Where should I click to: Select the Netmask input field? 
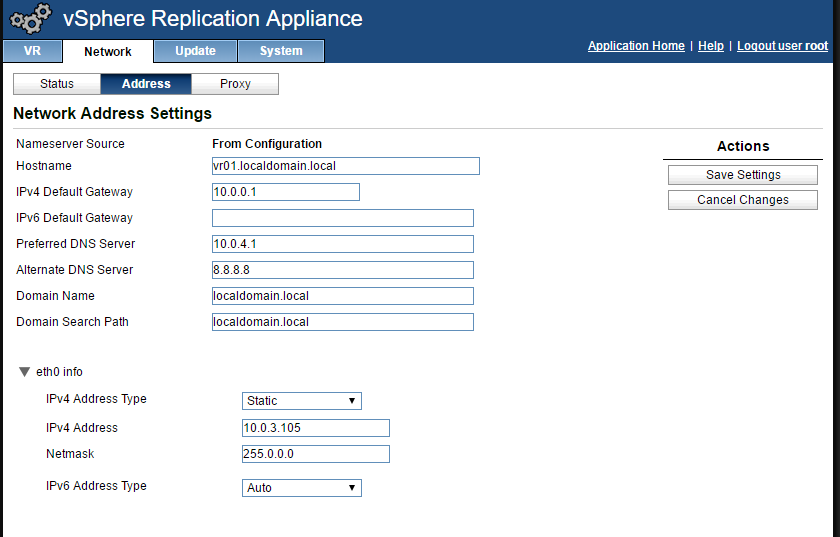pos(315,454)
